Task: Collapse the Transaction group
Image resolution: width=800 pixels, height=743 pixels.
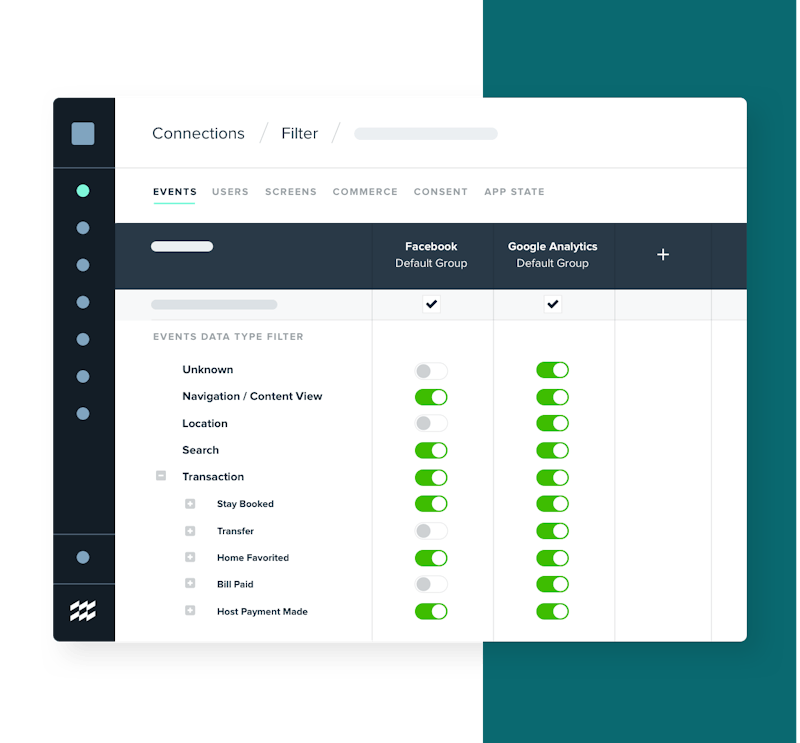Action: click(x=161, y=476)
